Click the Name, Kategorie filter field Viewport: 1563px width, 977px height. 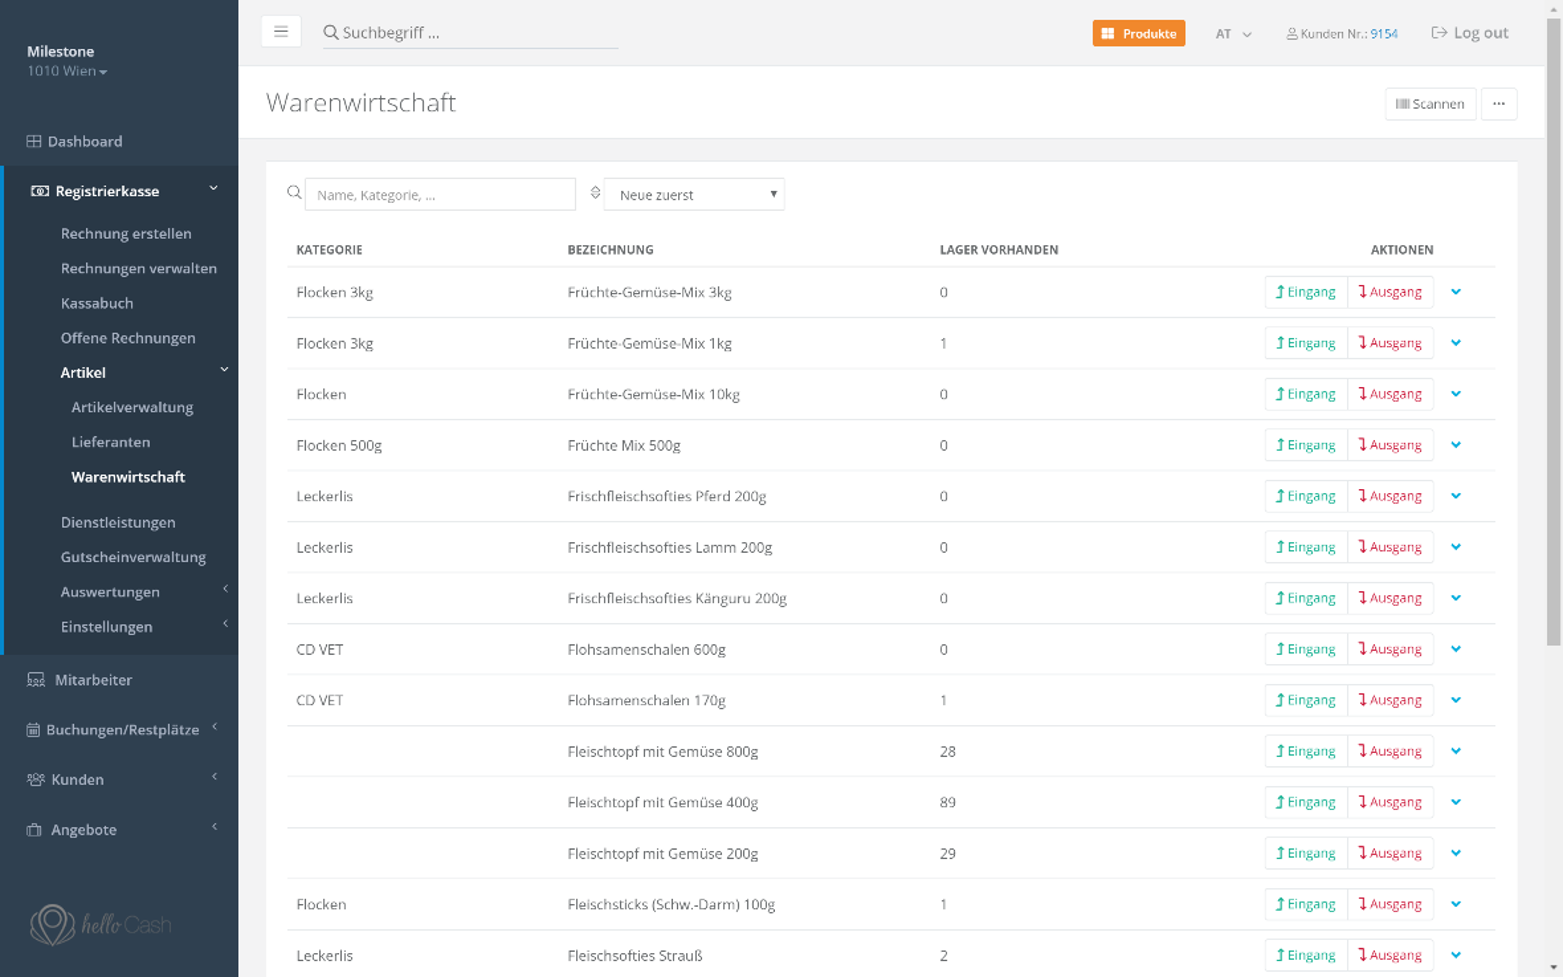coord(440,194)
